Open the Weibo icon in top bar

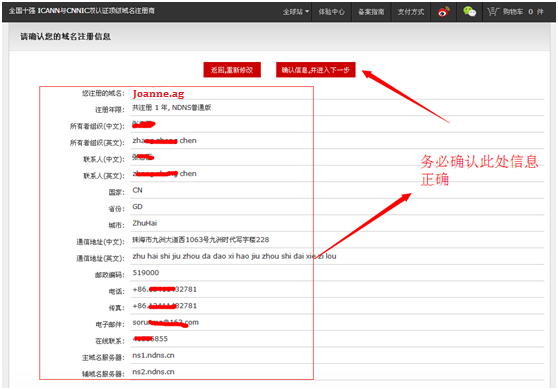[x=443, y=12]
